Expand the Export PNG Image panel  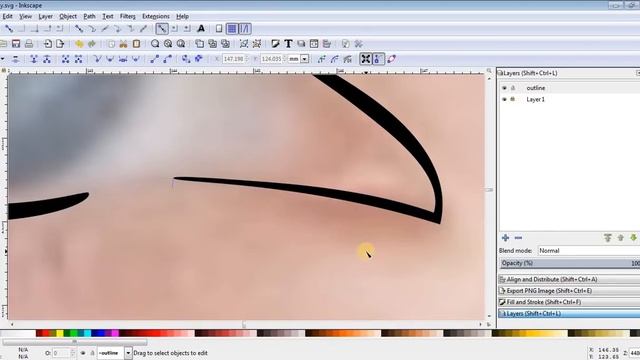(x=569, y=291)
